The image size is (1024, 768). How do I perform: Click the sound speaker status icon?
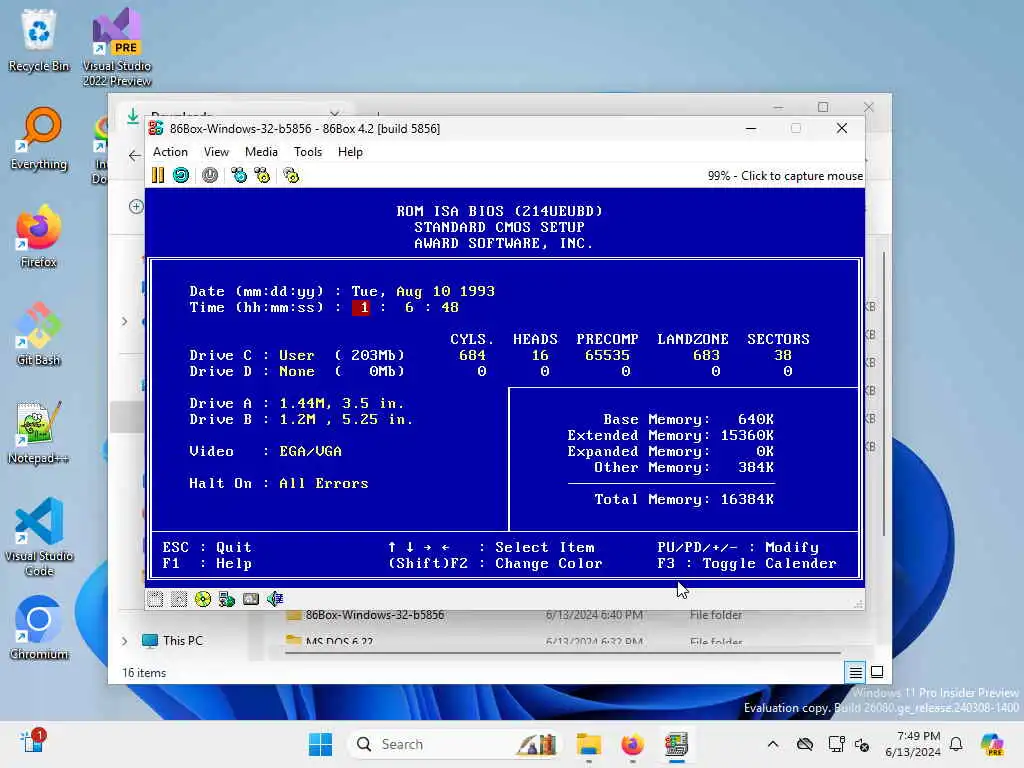275,599
